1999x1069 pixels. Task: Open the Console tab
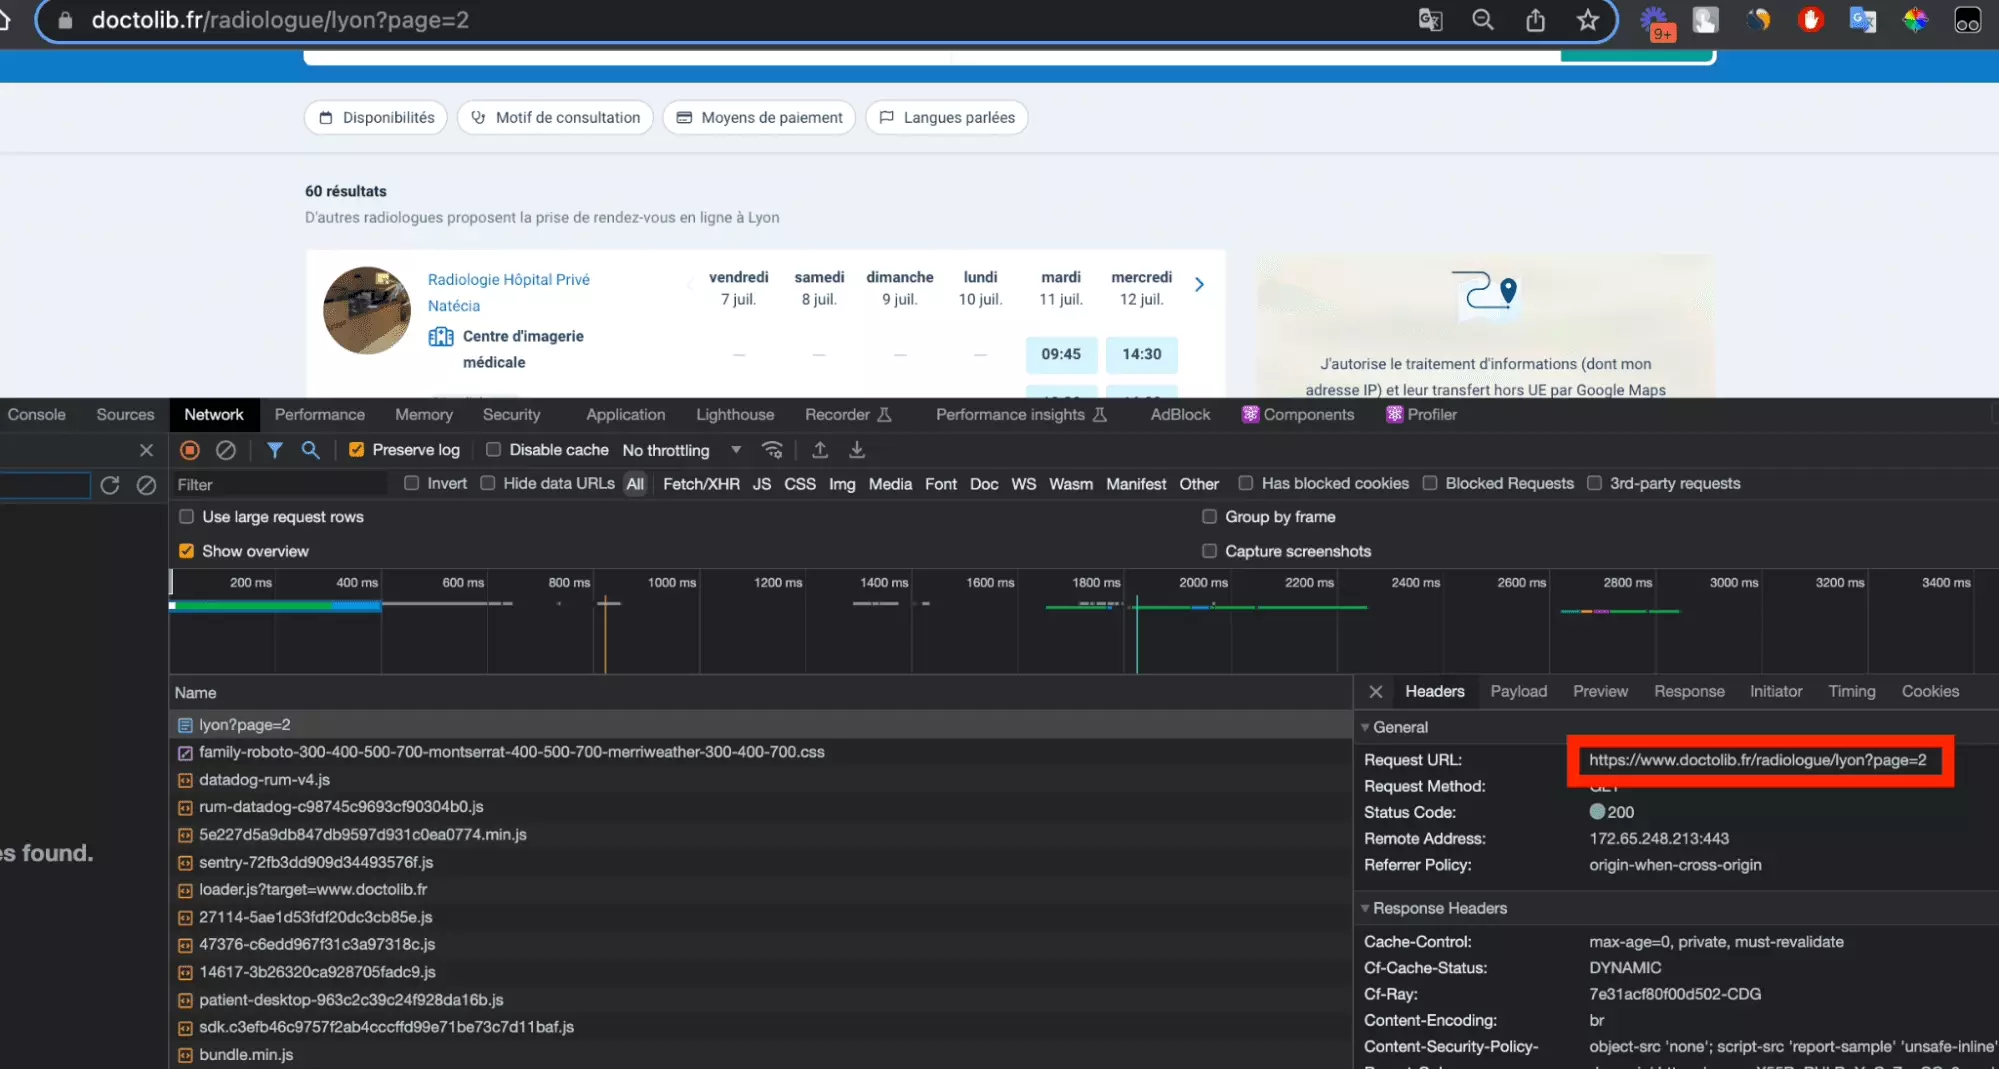click(37, 415)
